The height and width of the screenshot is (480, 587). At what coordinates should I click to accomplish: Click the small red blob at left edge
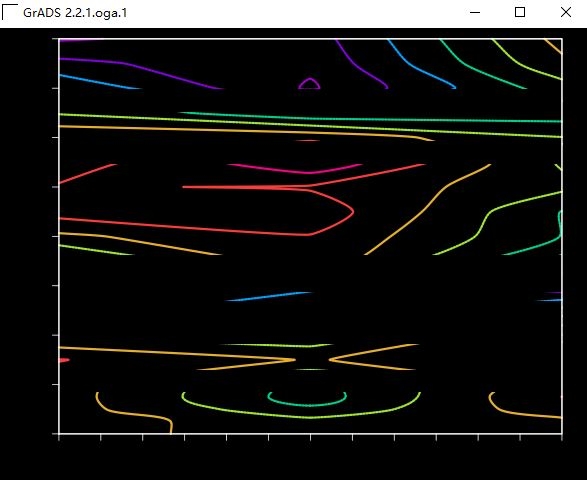click(64, 360)
